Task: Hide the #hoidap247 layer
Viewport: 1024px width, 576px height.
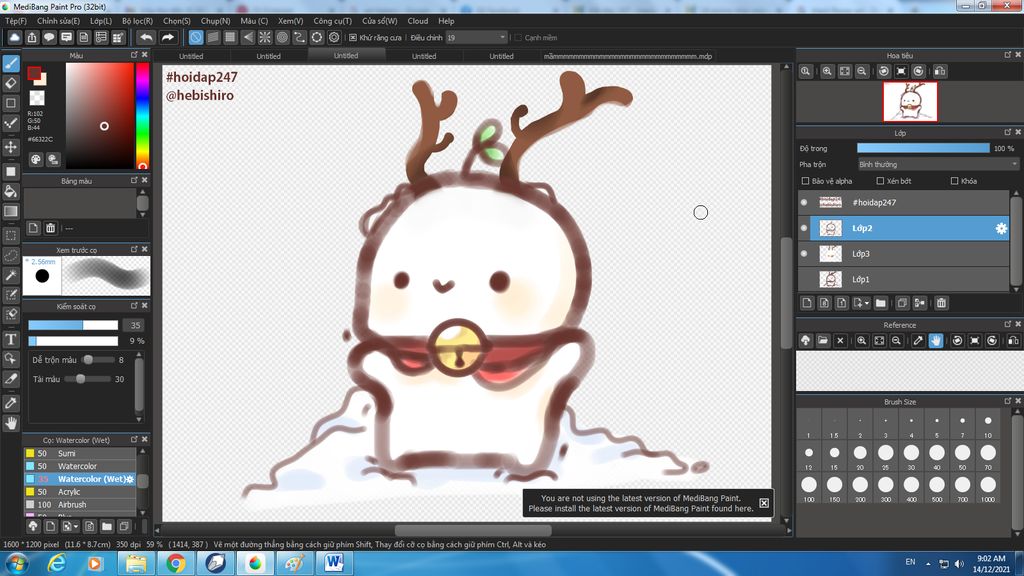Action: pyautogui.click(x=804, y=202)
